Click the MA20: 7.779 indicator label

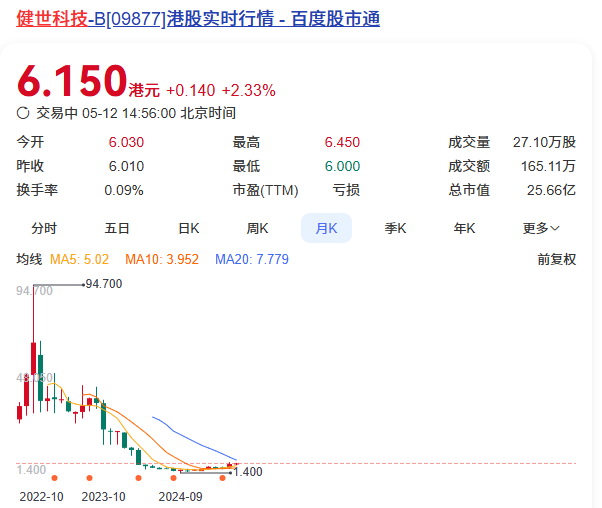point(252,260)
